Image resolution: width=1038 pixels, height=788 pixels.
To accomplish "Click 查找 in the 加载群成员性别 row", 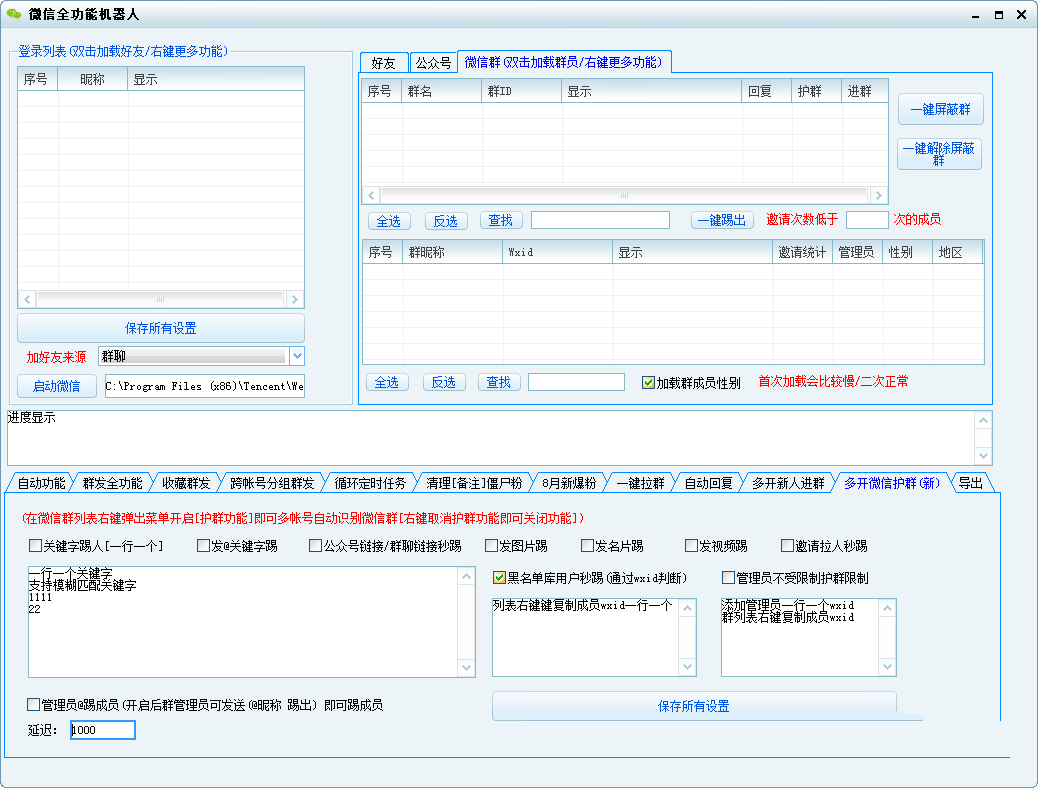I will point(498,382).
